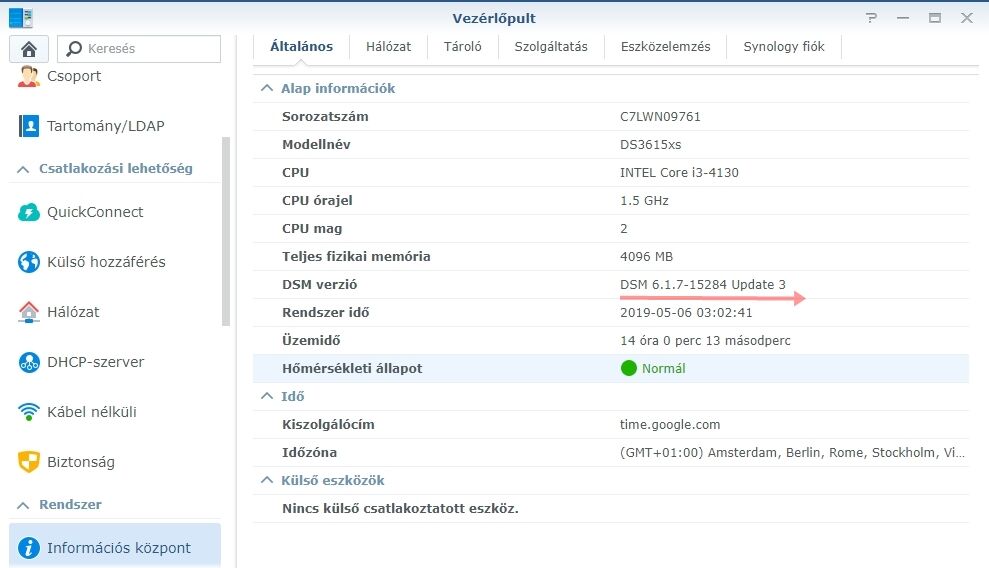Image resolution: width=989 pixels, height=568 pixels.
Task: Collapse Csatlakozási lehetőség sidebar group
Action: [x=24, y=169]
